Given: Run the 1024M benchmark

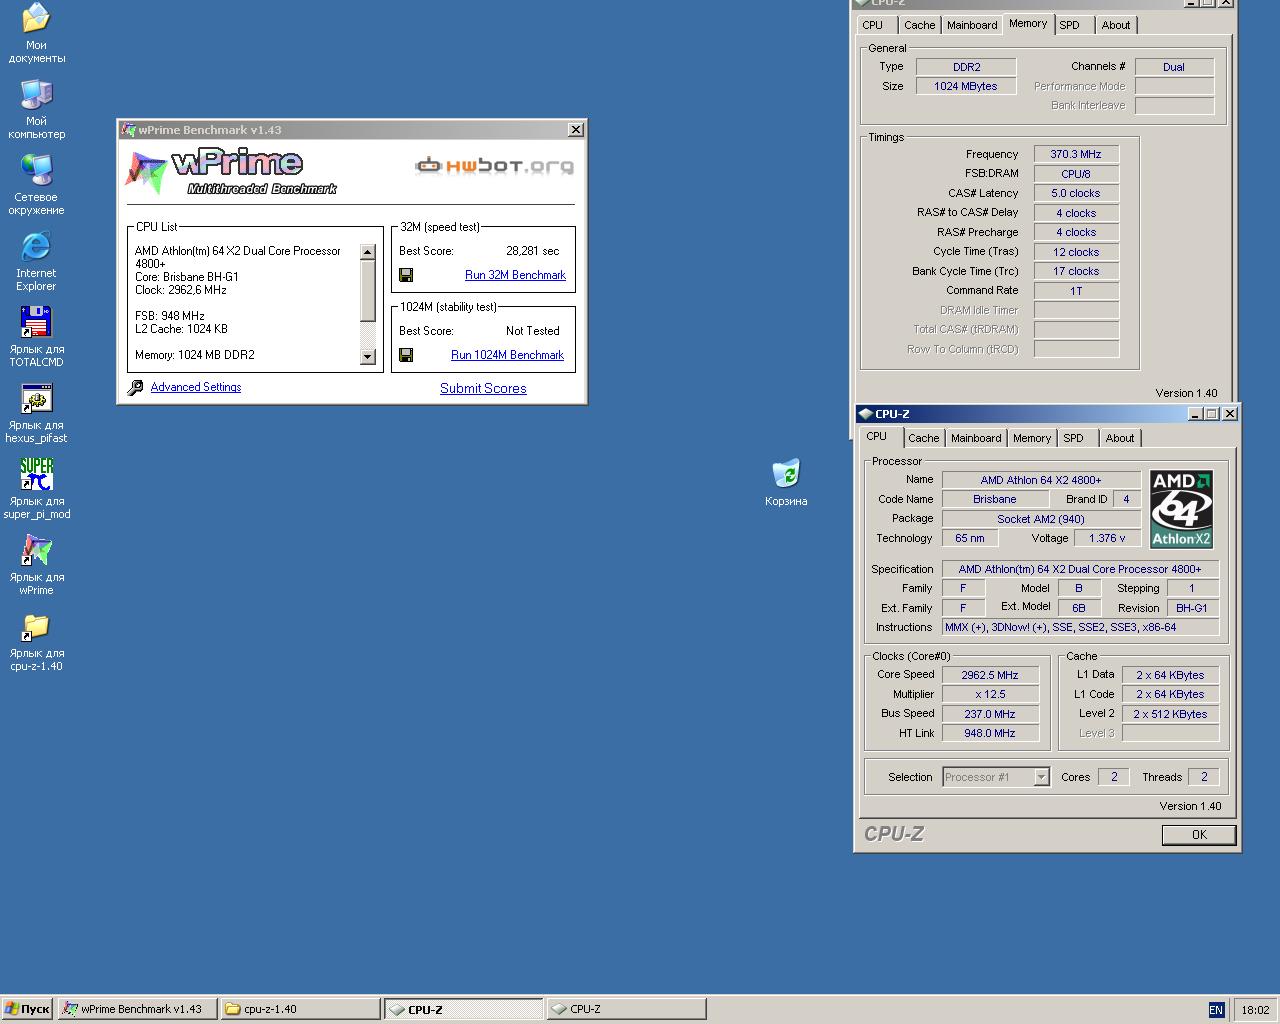Looking at the screenshot, I should [507, 355].
